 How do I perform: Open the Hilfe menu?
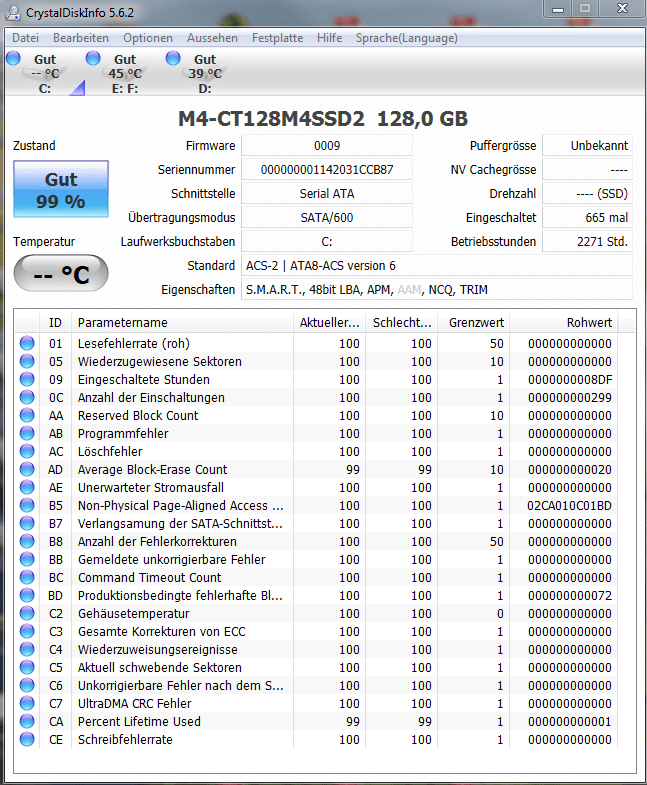click(x=330, y=38)
